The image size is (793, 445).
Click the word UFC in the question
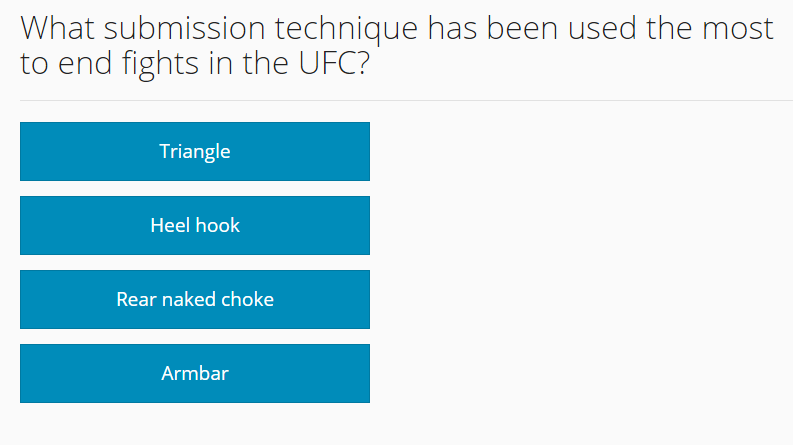click(328, 63)
